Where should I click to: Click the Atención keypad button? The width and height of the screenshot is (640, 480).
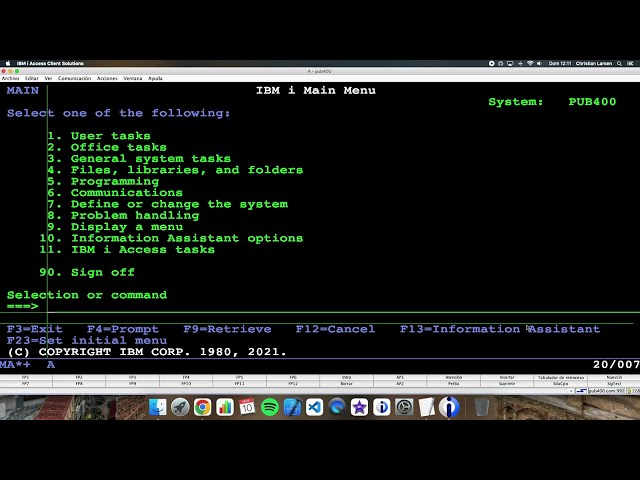click(x=453, y=378)
